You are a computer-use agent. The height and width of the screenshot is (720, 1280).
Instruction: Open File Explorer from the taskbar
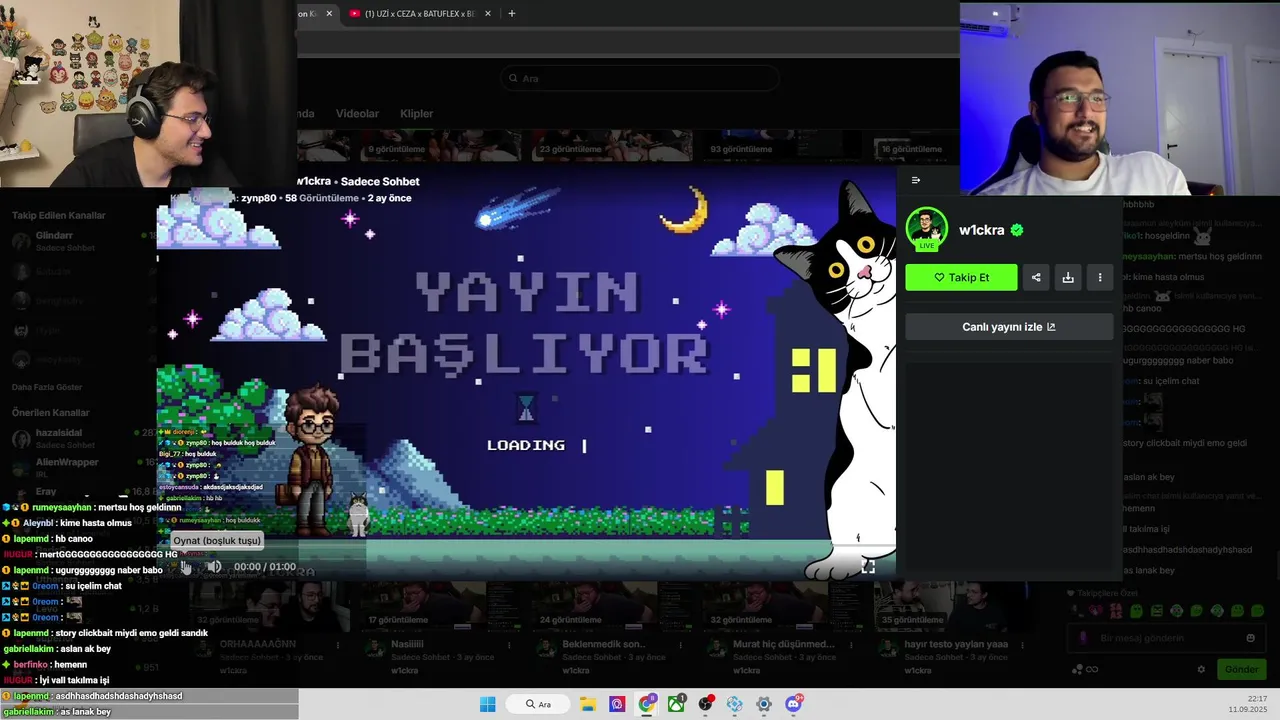point(588,704)
